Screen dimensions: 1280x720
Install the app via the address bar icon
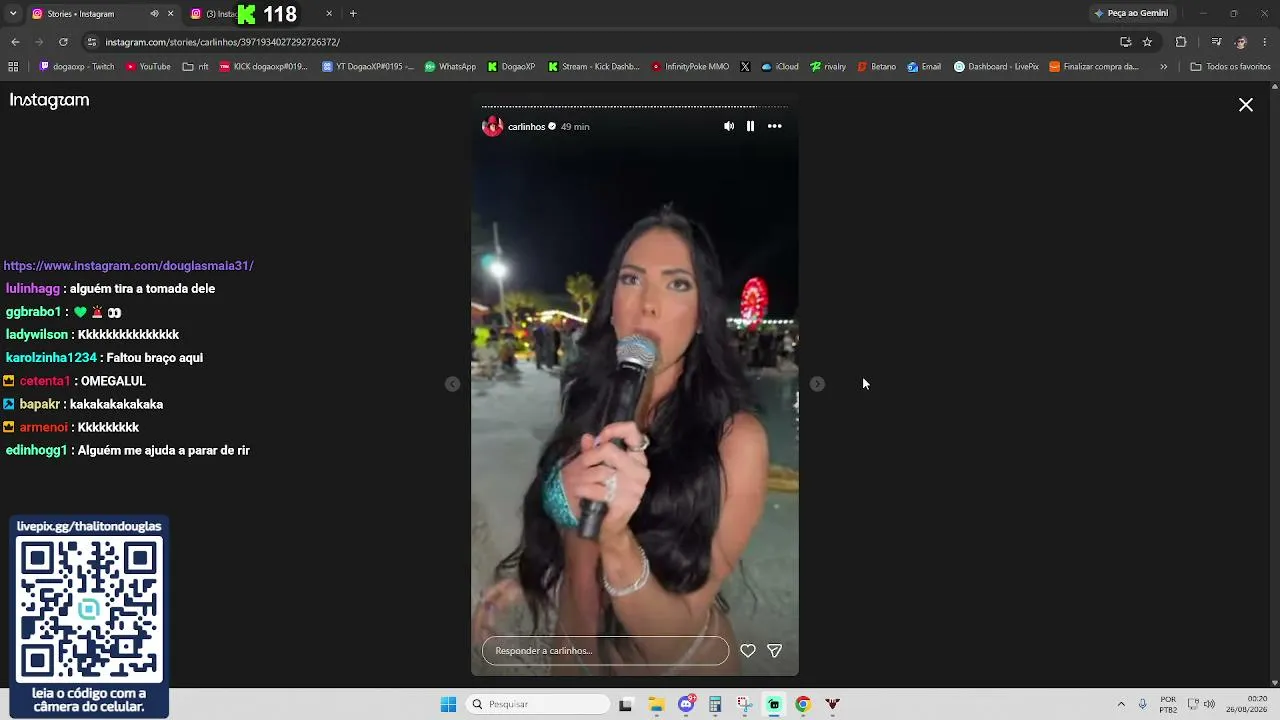(1125, 42)
